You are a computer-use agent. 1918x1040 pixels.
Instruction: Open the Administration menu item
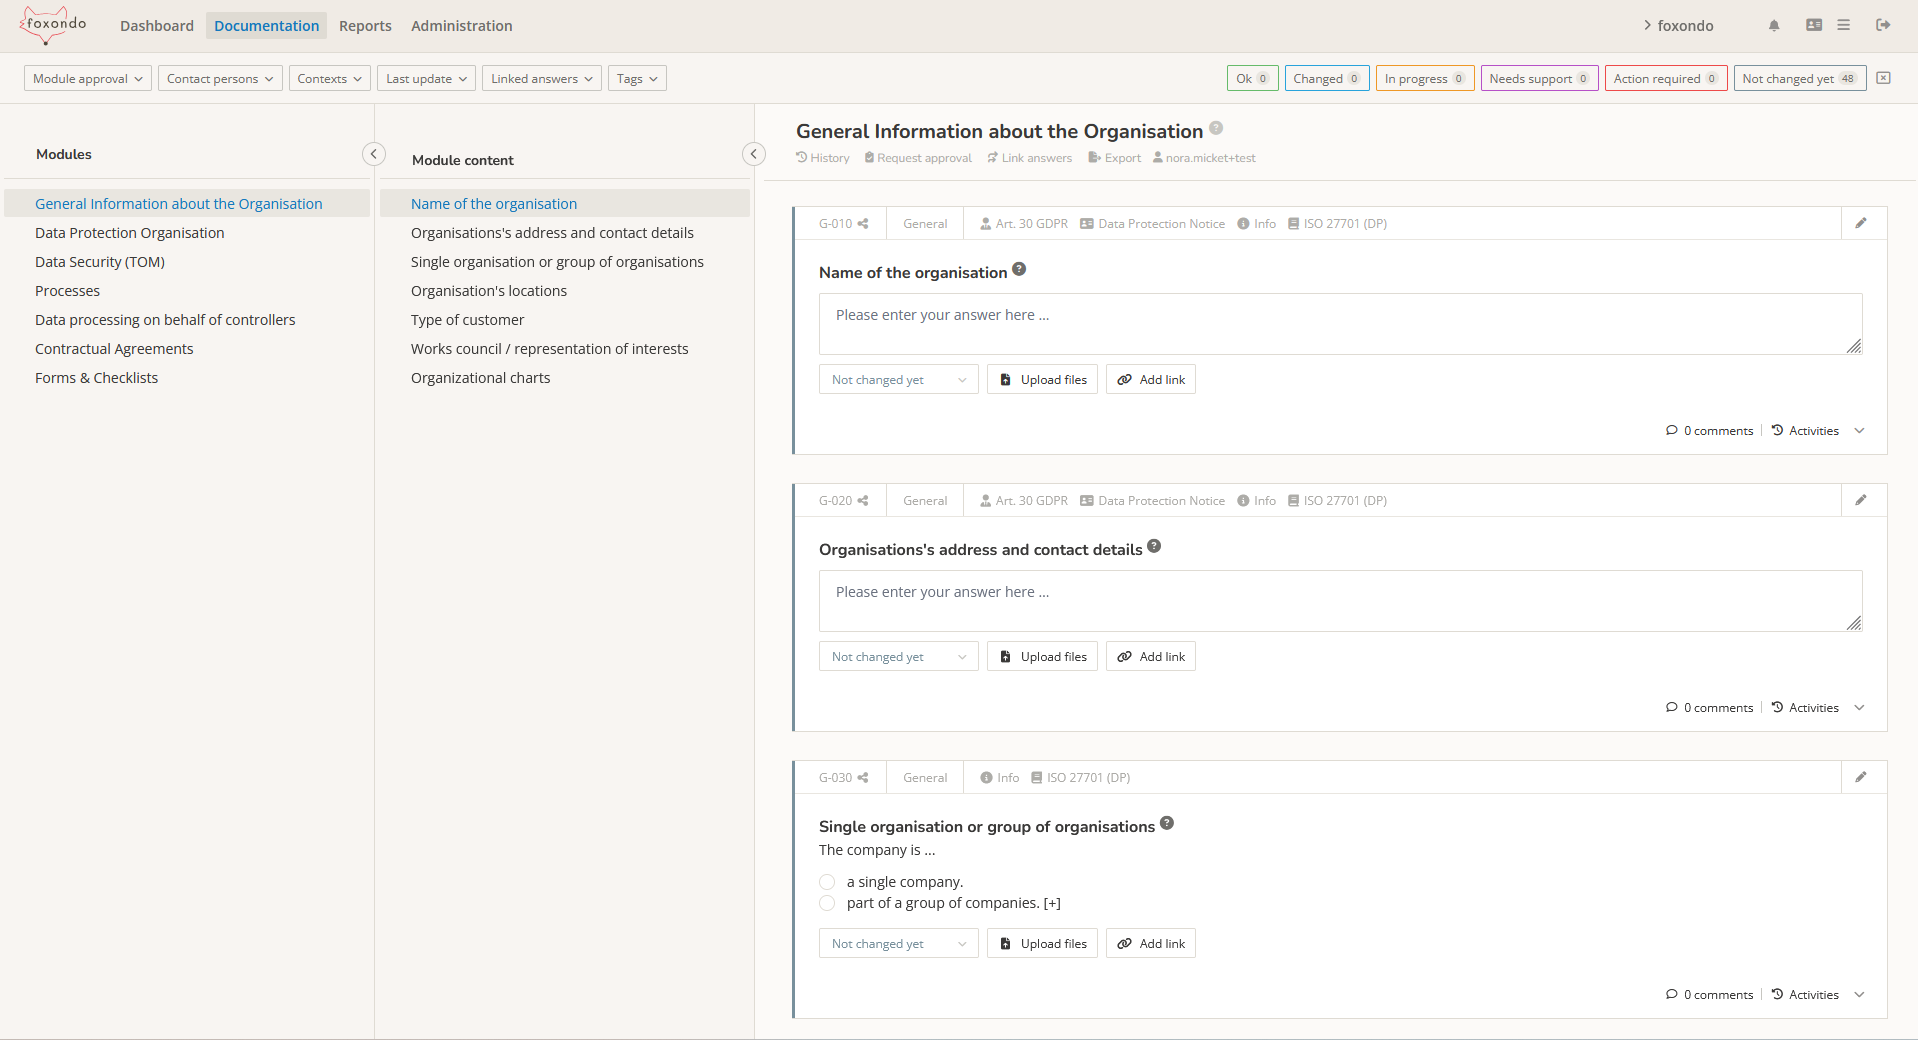point(460,25)
